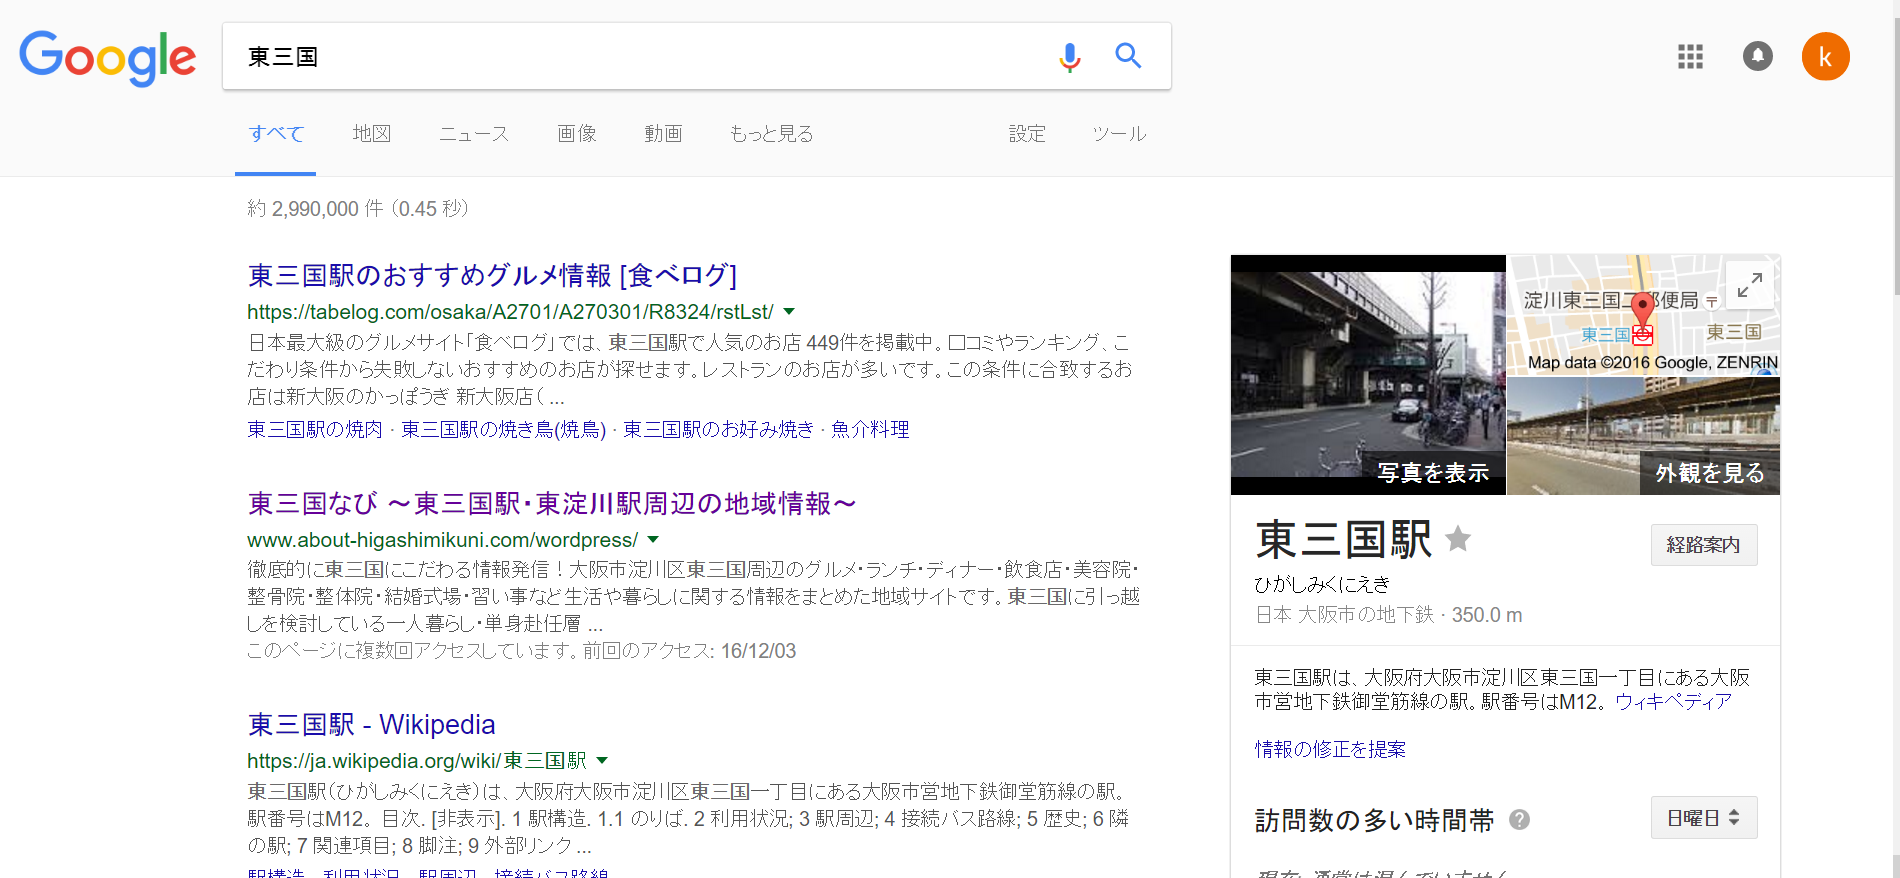
Task: Expand the map with the arrows icon
Action: pyautogui.click(x=1749, y=286)
